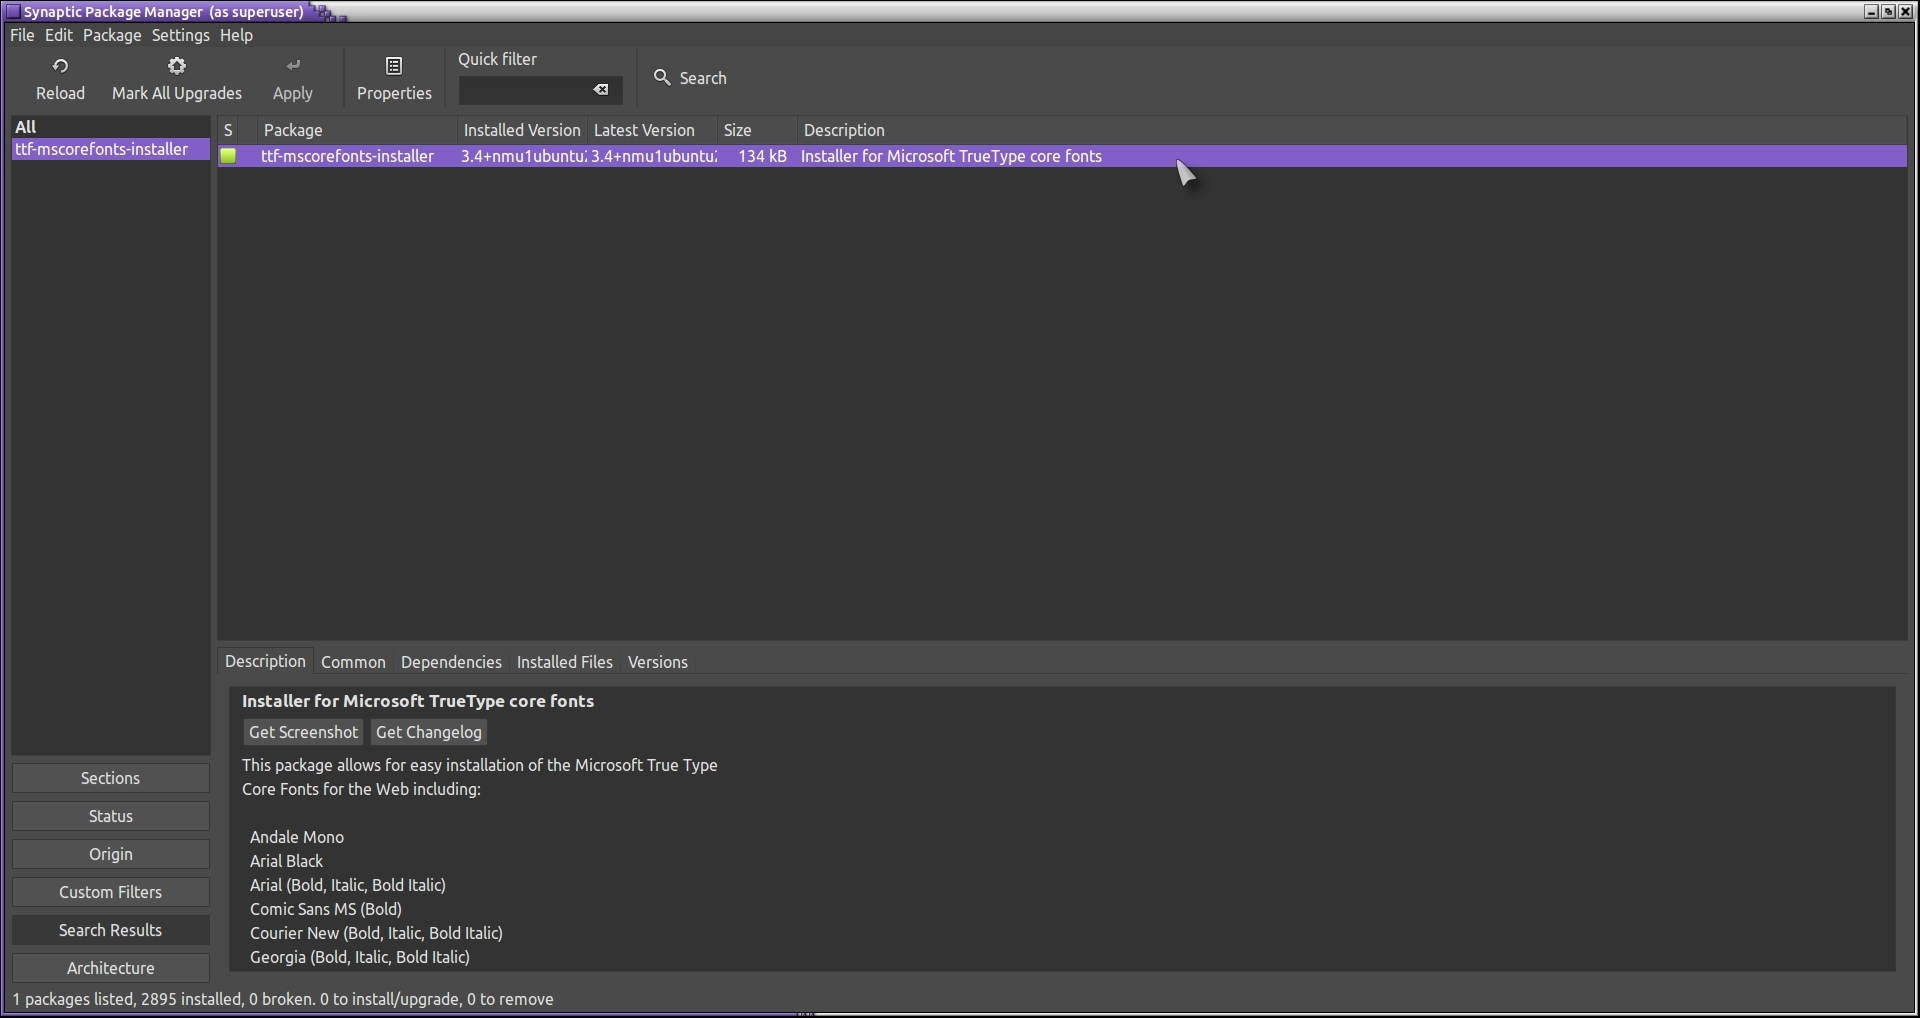Viewport: 1920px width, 1018px height.
Task: Open the package Properties icon
Action: (394, 66)
